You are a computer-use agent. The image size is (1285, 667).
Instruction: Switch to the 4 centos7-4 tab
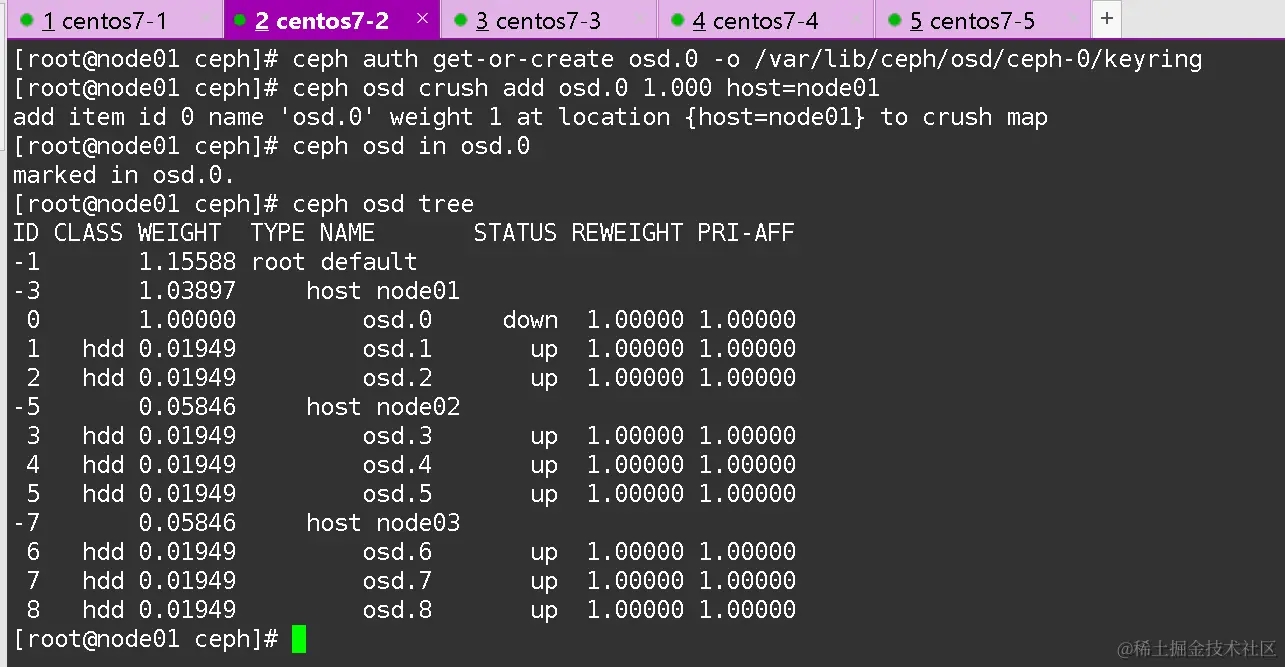766,20
